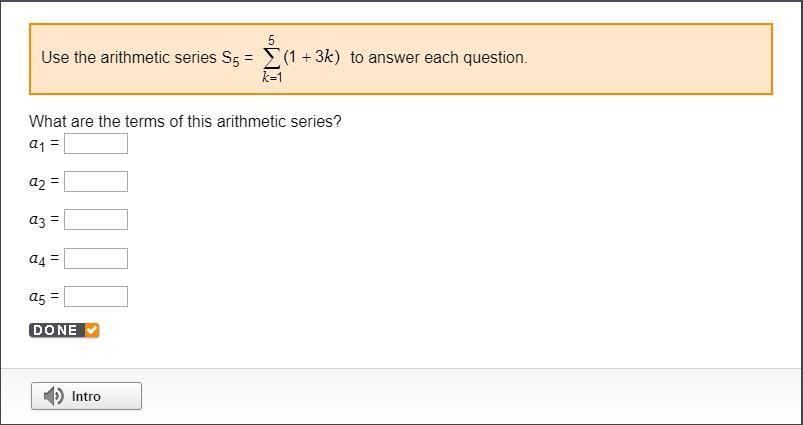Image resolution: width=803 pixels, height=425 pixels.
Task: Click the summation formula (1 + 3k)
Action: 311,57
